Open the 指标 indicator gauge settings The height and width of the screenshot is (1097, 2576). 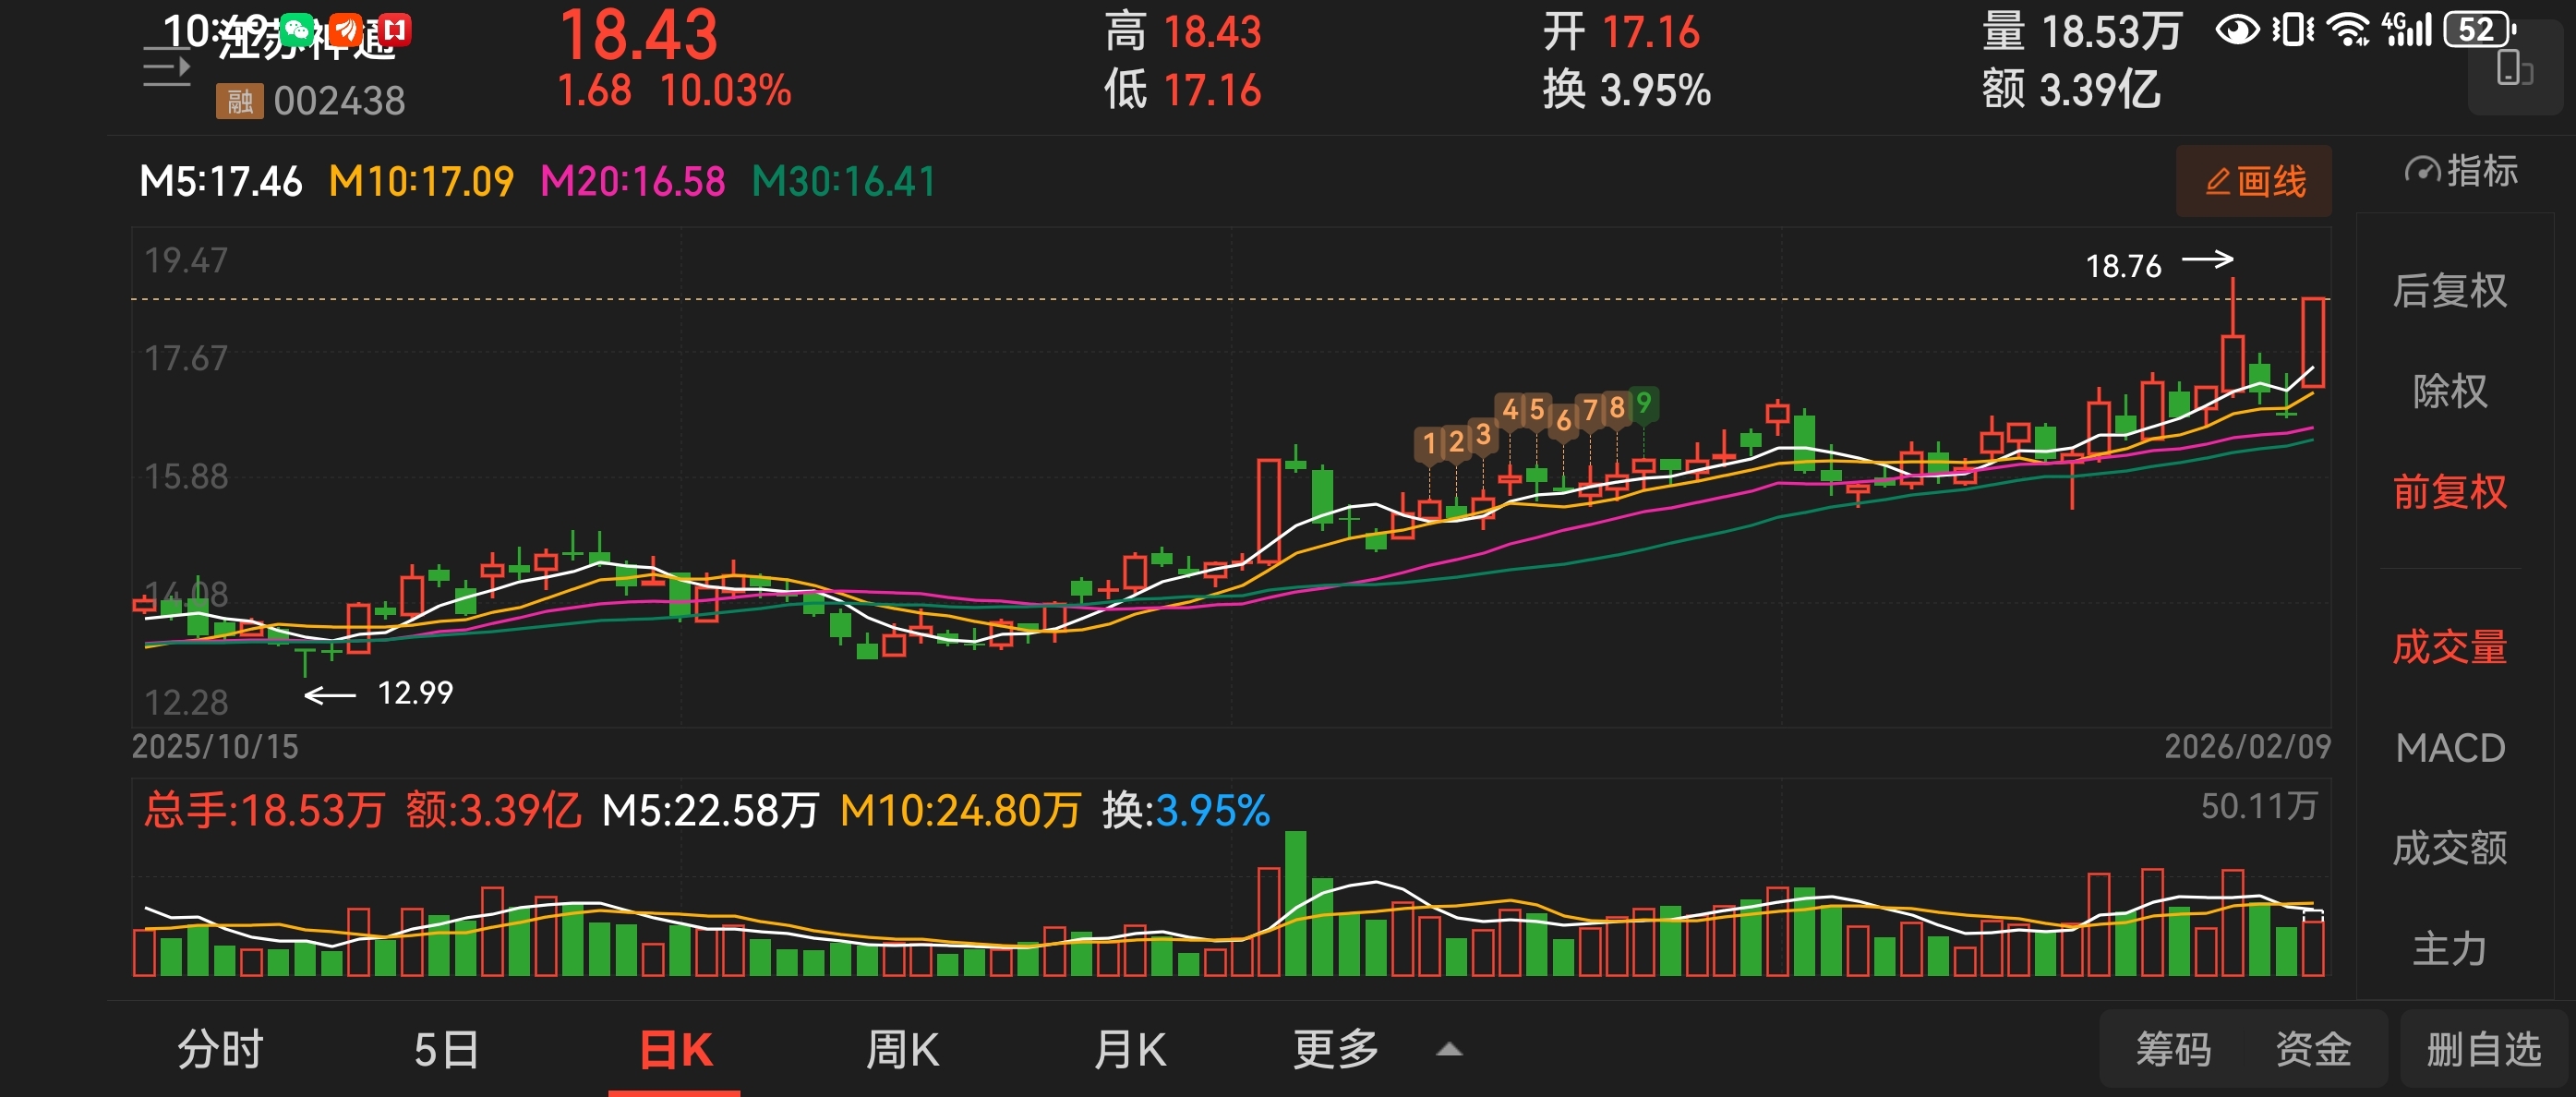(x=2461, y=172)
